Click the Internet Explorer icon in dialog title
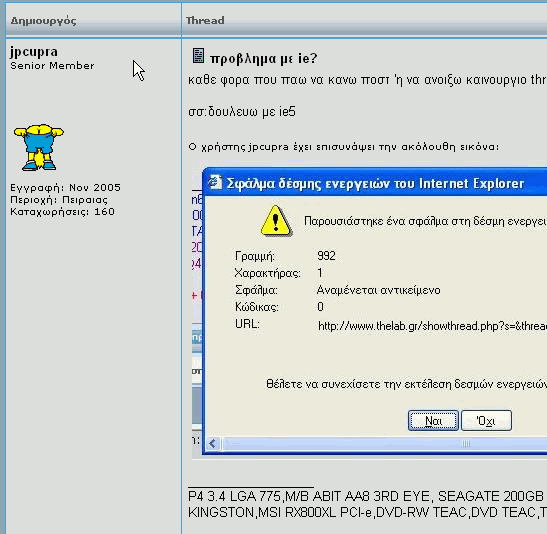547x534 pixels. tap(215, 182)
